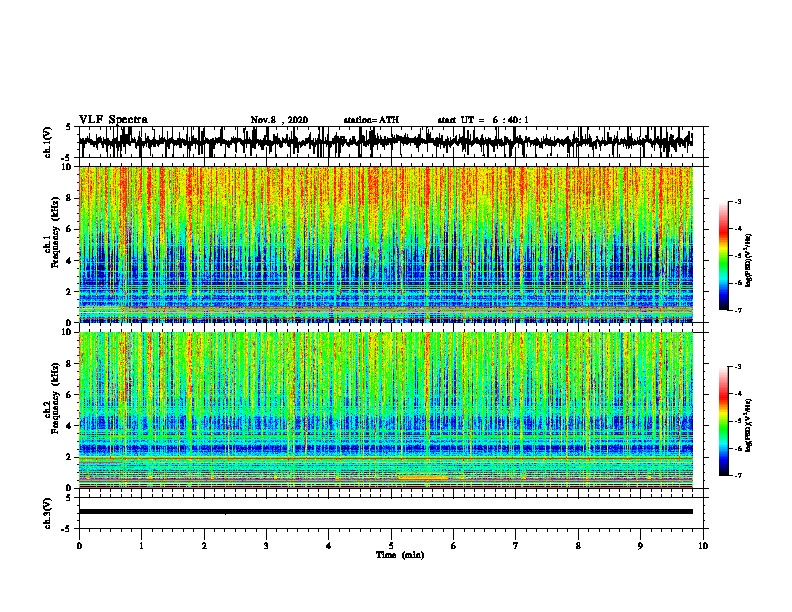
Task: Click the ch.1(V) axis label
Action: pyautogui.click(x=47, y=142)
